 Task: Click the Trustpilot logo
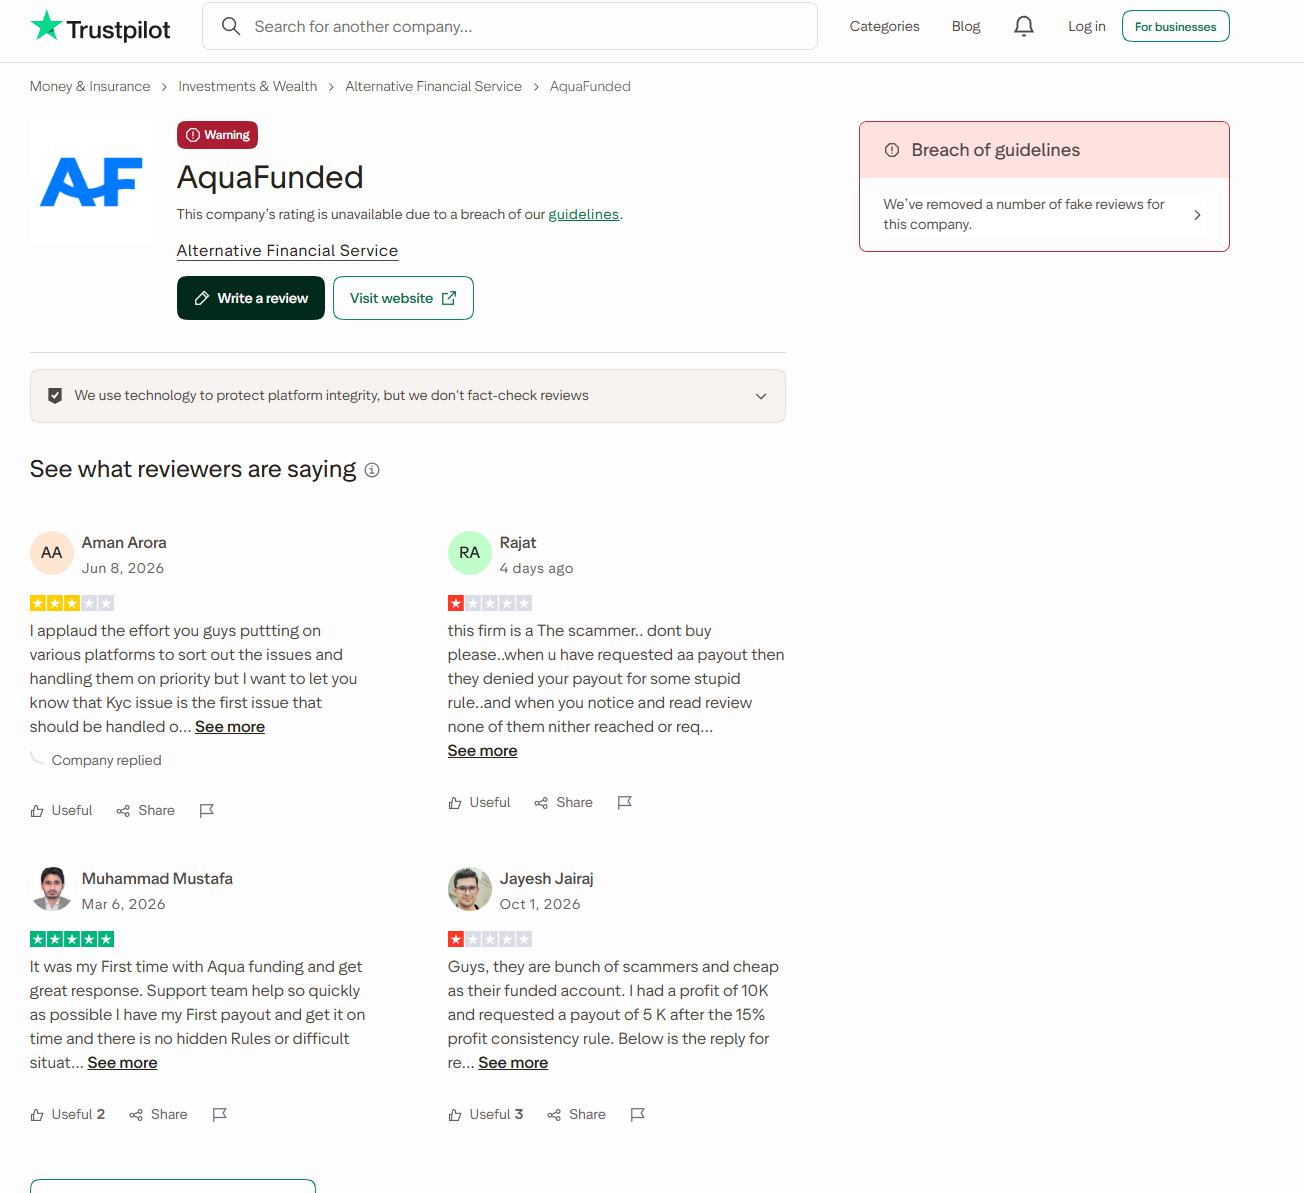(x=100, y=27)
